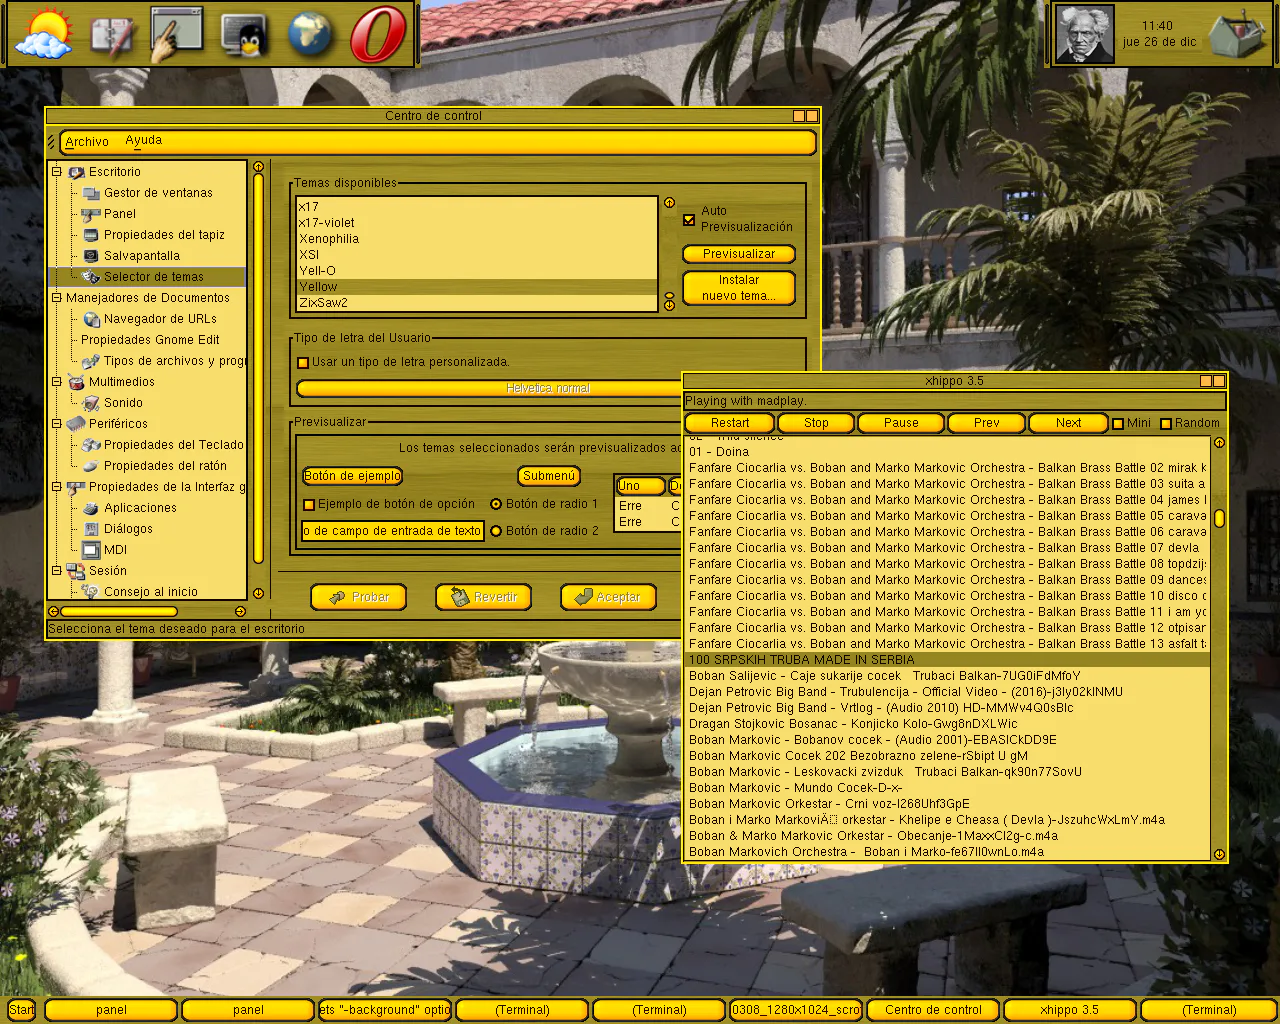The image size is (1280, 1024).
Task: Open the Salvapantalla tree entry
Action: click(141, 256)
